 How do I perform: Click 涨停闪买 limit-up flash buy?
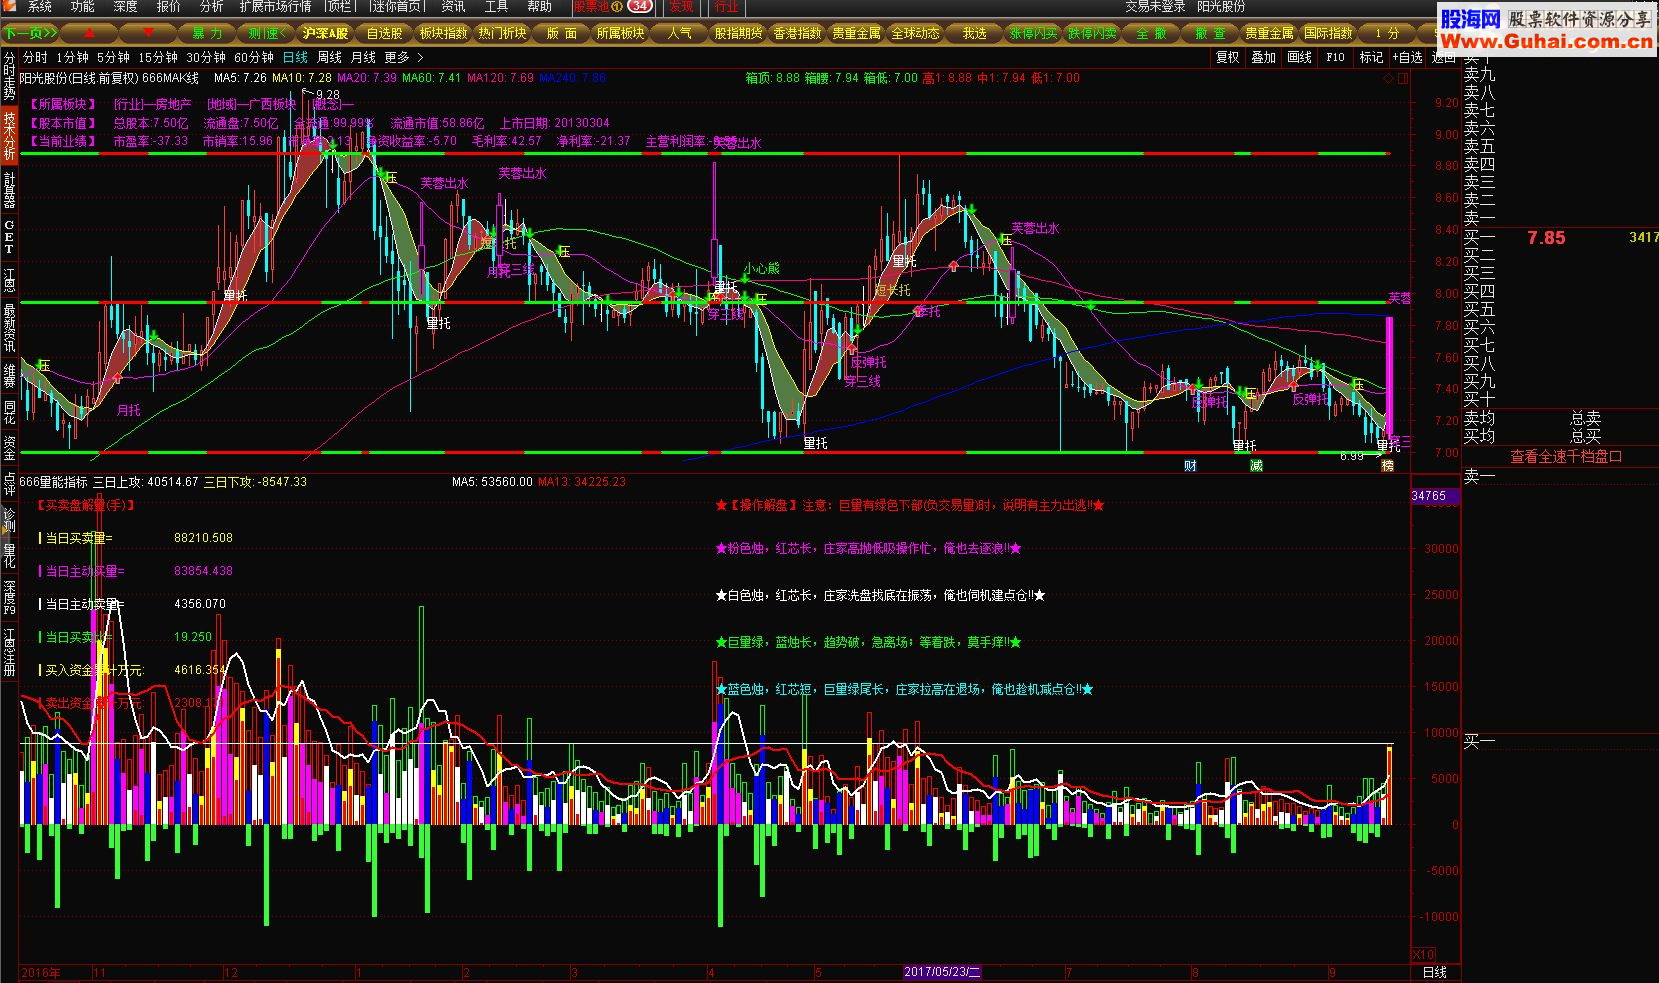[1033, 33]
